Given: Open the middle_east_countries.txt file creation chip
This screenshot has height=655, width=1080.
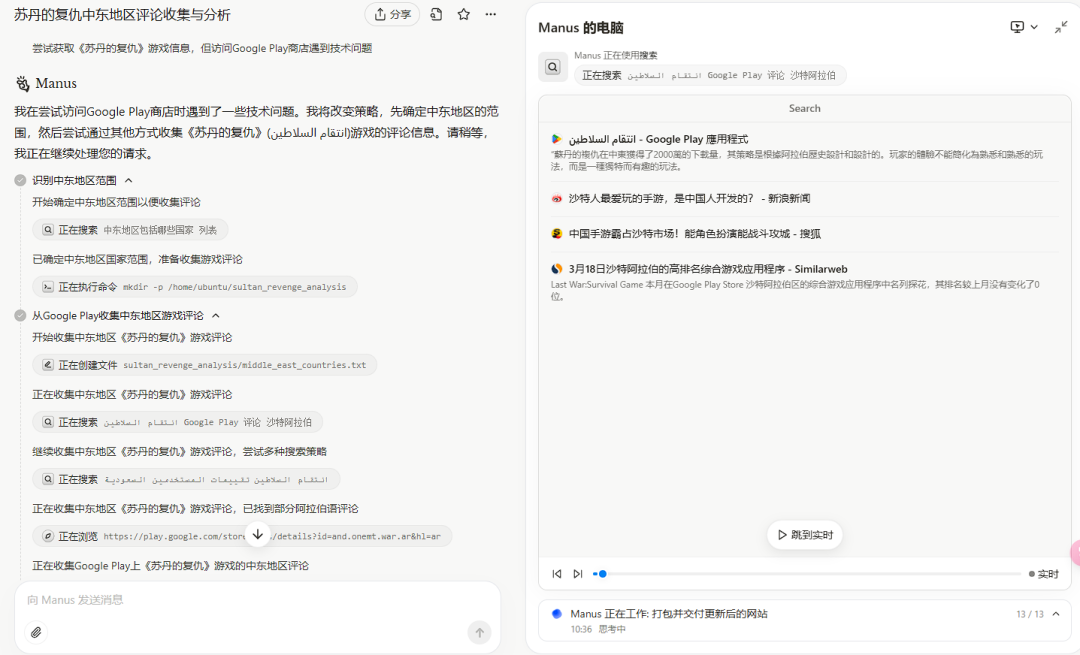Looking at the screenshot, I should click(205, 365).
